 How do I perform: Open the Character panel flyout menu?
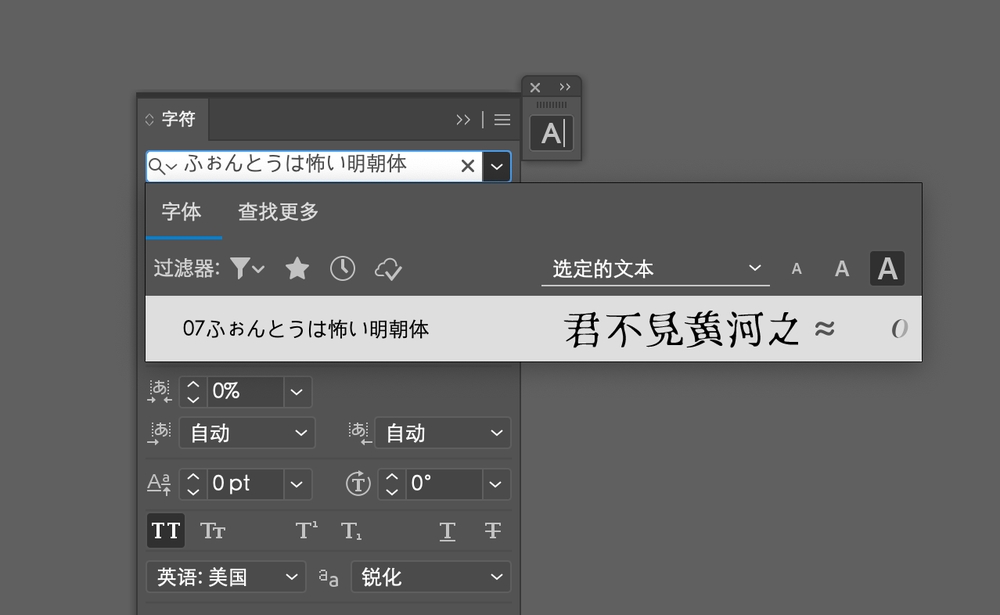pos(503,119)
